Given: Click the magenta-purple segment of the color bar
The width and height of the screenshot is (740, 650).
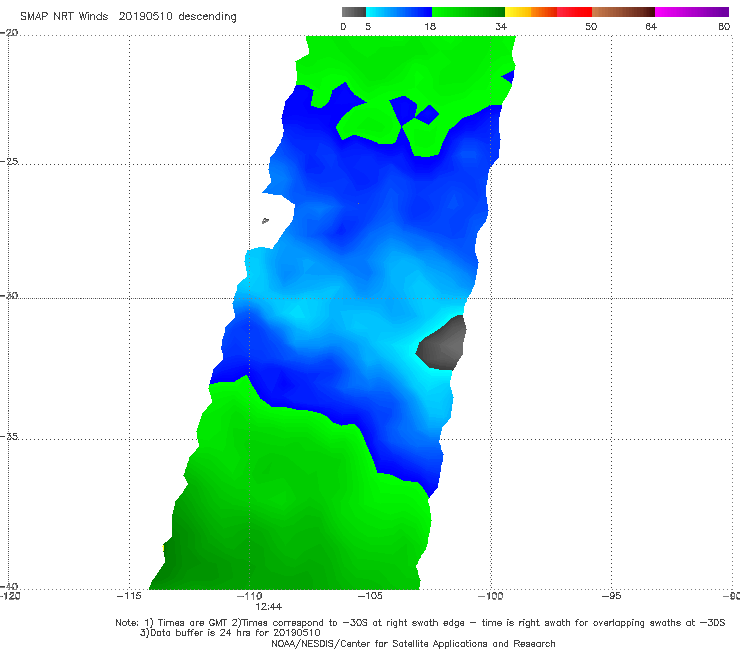Looking at the screenshot, I should click(692, 12).
